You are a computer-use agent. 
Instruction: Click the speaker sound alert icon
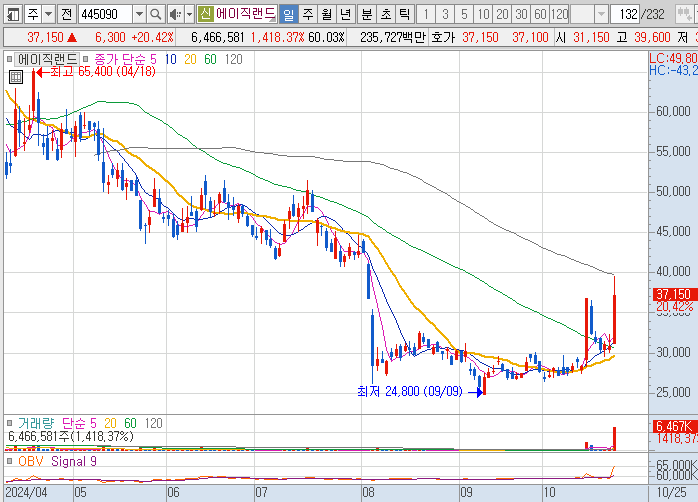(x=175, y=14)
